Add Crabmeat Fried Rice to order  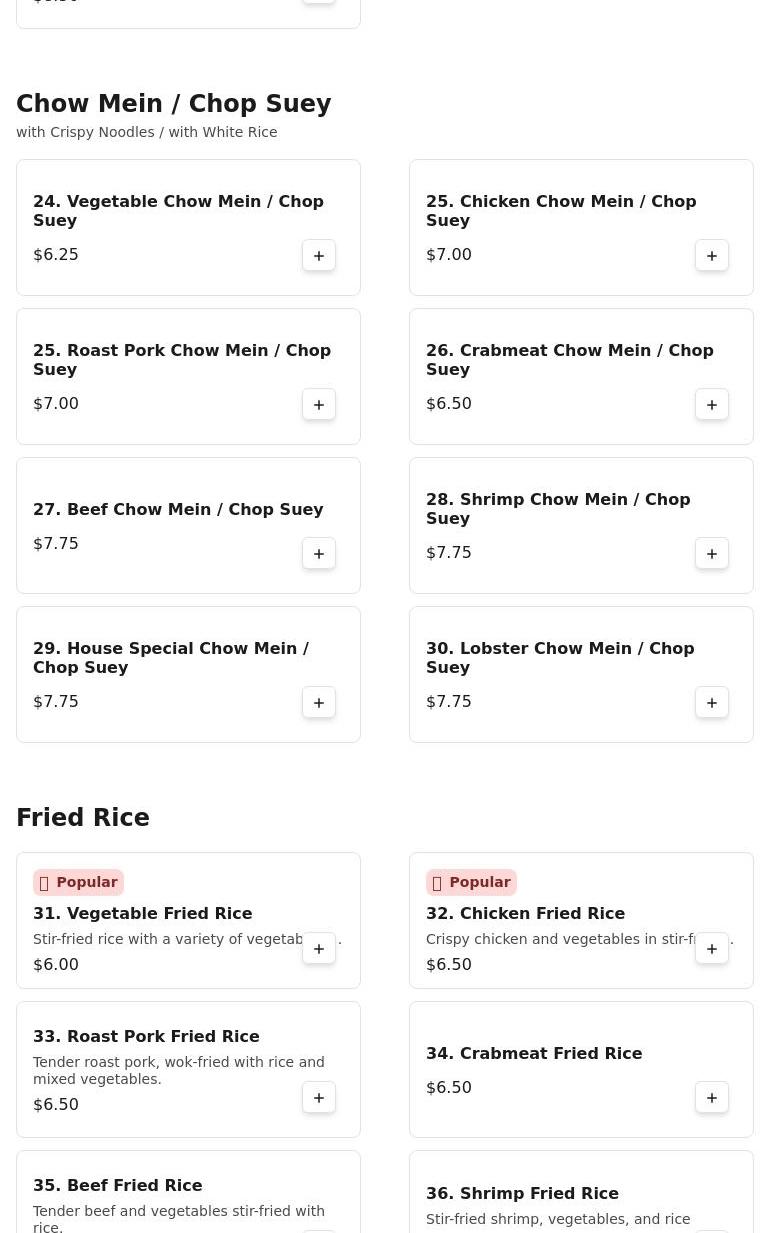point(712,1098)
